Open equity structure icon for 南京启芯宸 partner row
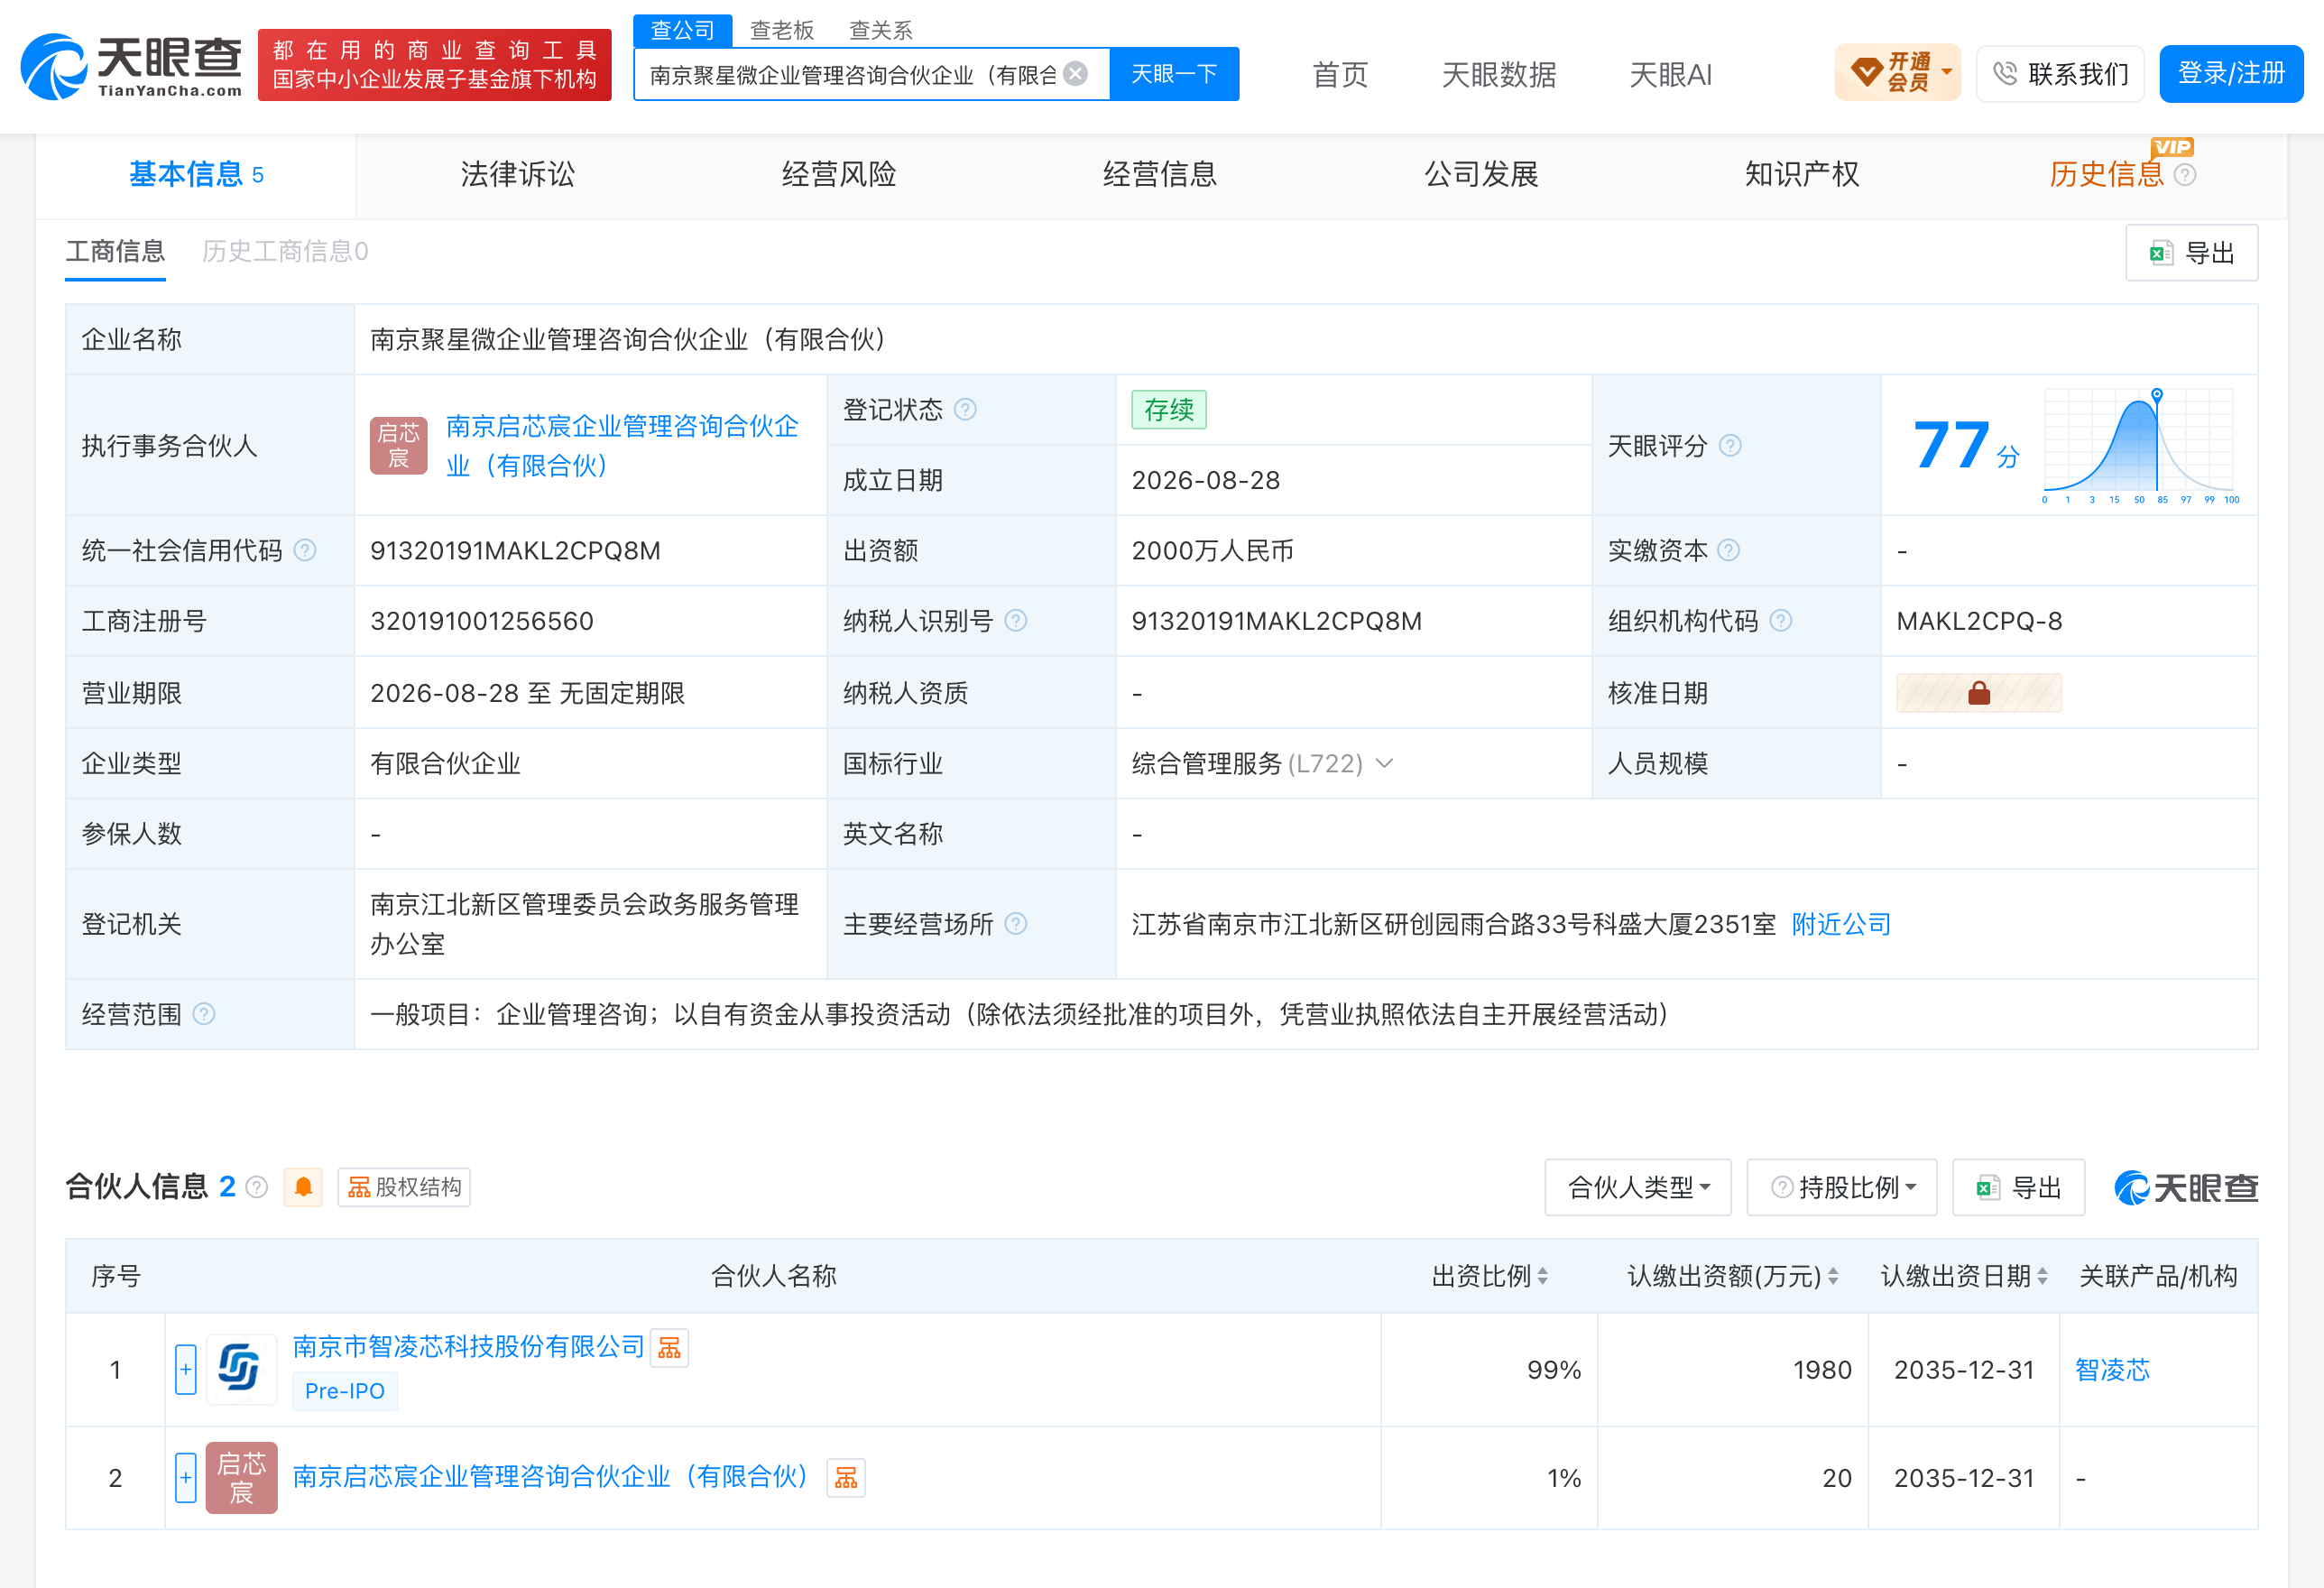Viewport: 2324px width, 1588px height. 846,1478
